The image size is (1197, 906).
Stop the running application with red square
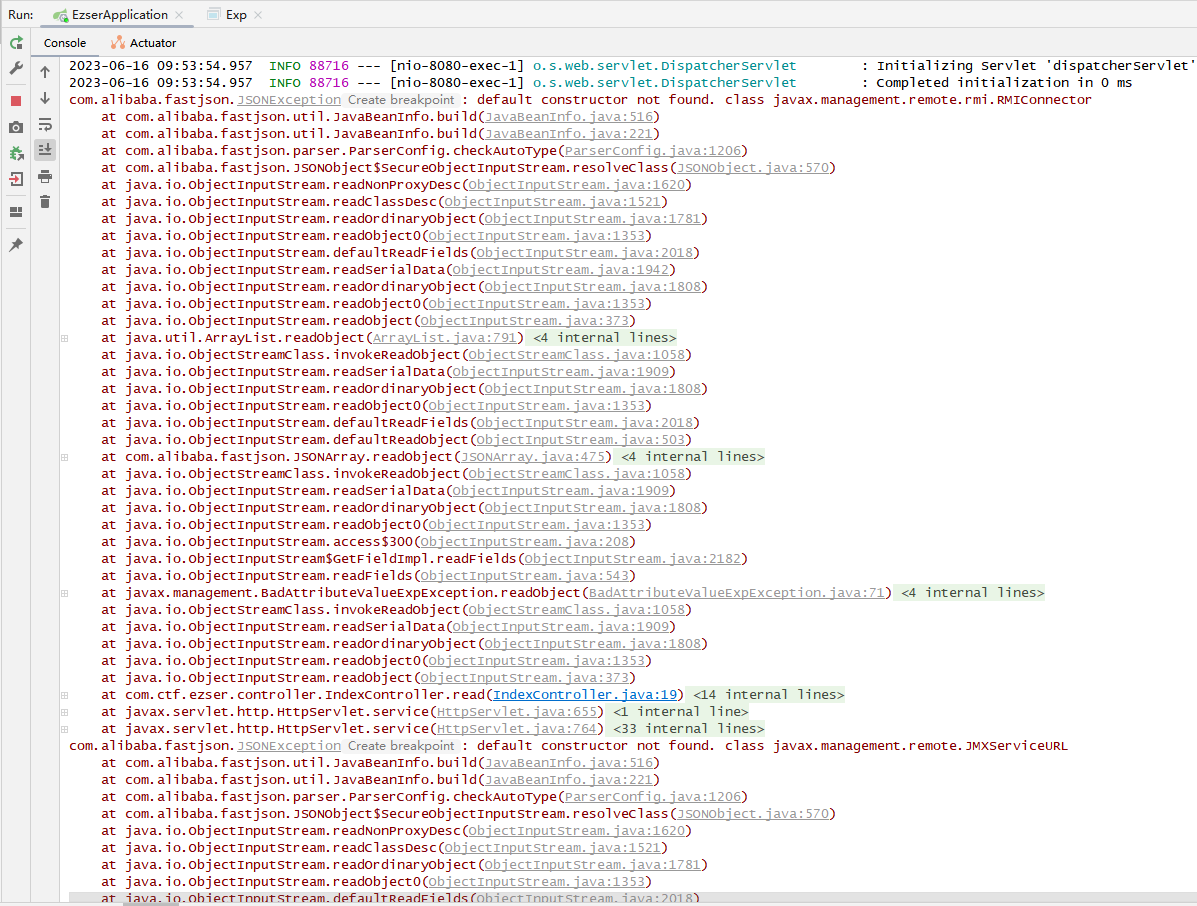pyautogui.click(x=16, y=101)
